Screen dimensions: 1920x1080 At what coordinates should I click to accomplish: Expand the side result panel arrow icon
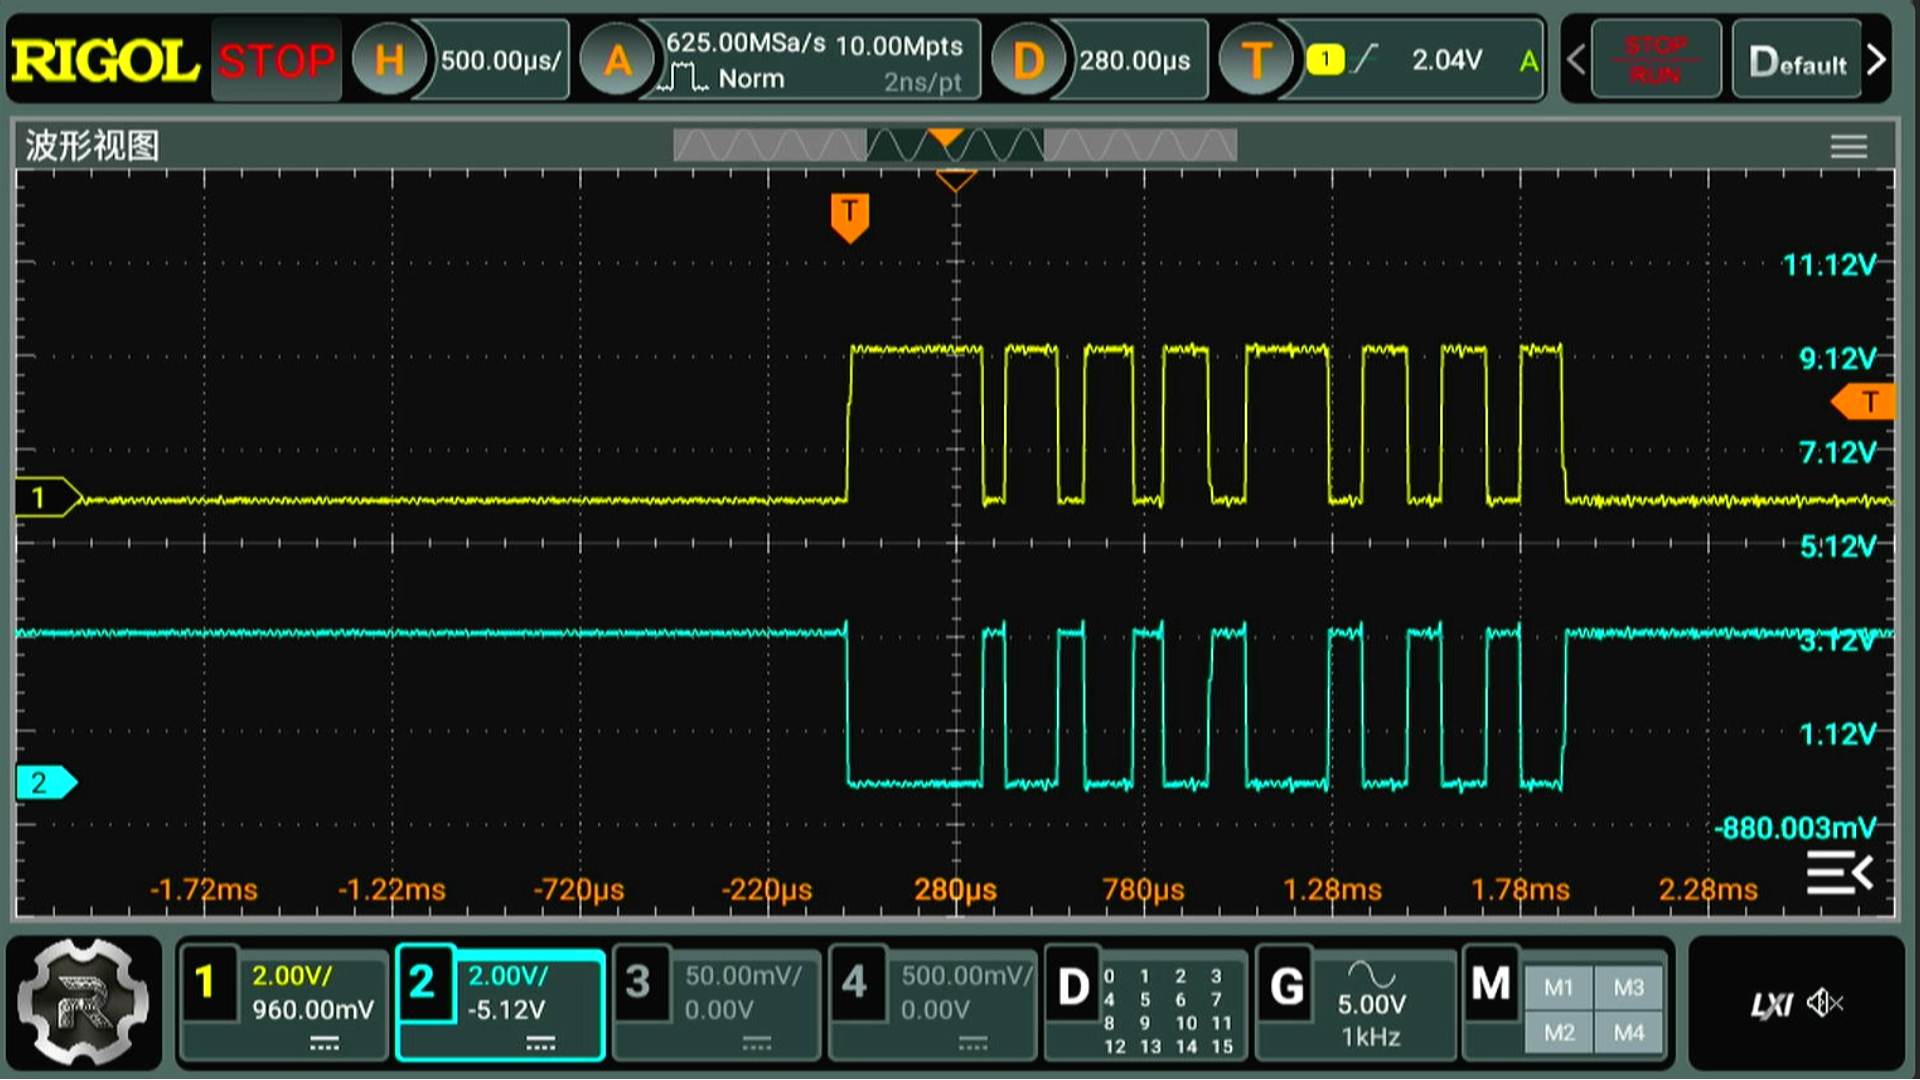[1839, 873]
